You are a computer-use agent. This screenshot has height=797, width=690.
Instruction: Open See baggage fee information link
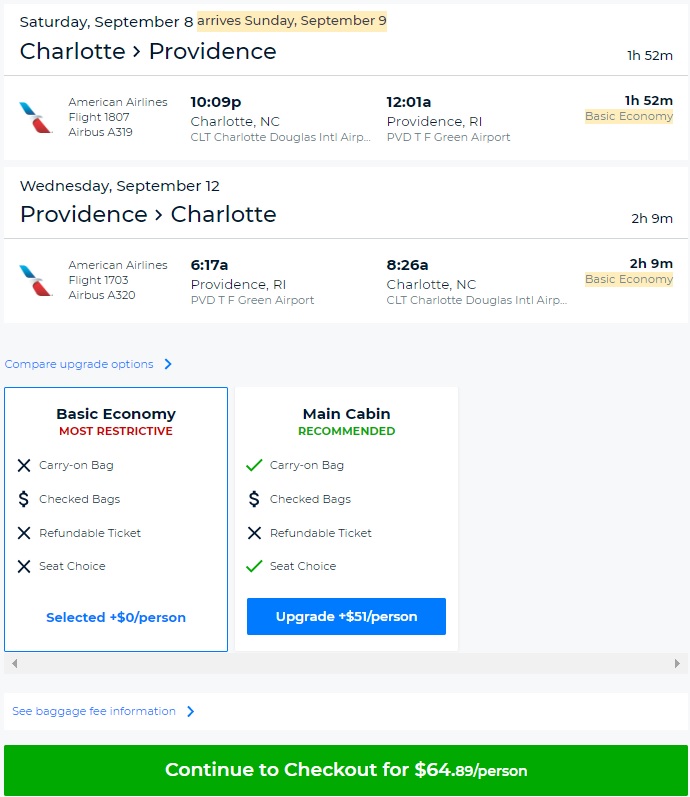click(x=94, y=712)
